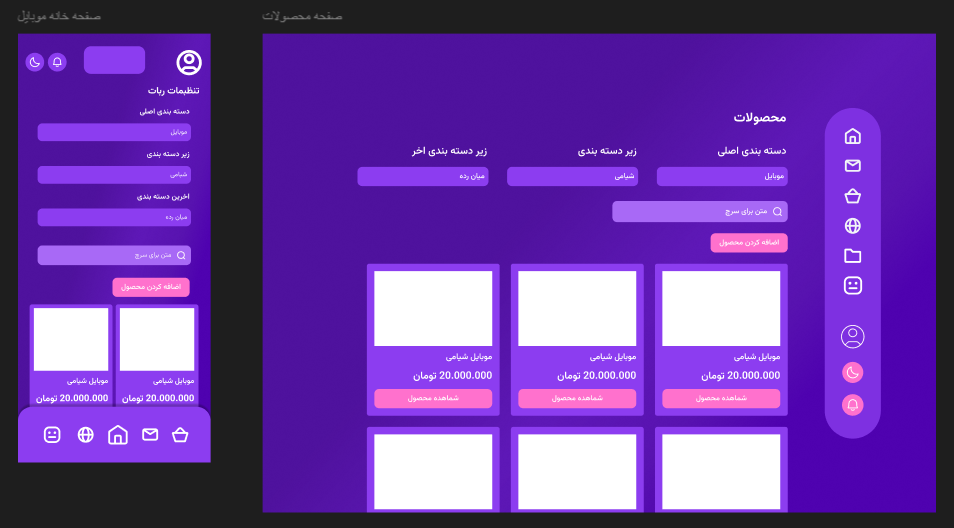954x528 pixels.
Task: Tap the home icon in the mobile bottom navigation
Action: pyautogui.click(x=118, y=435)
